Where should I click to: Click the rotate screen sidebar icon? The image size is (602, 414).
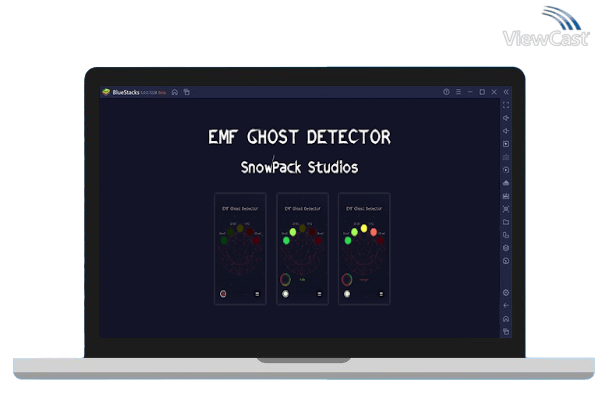pyautogui.click(x=506, y=235)
